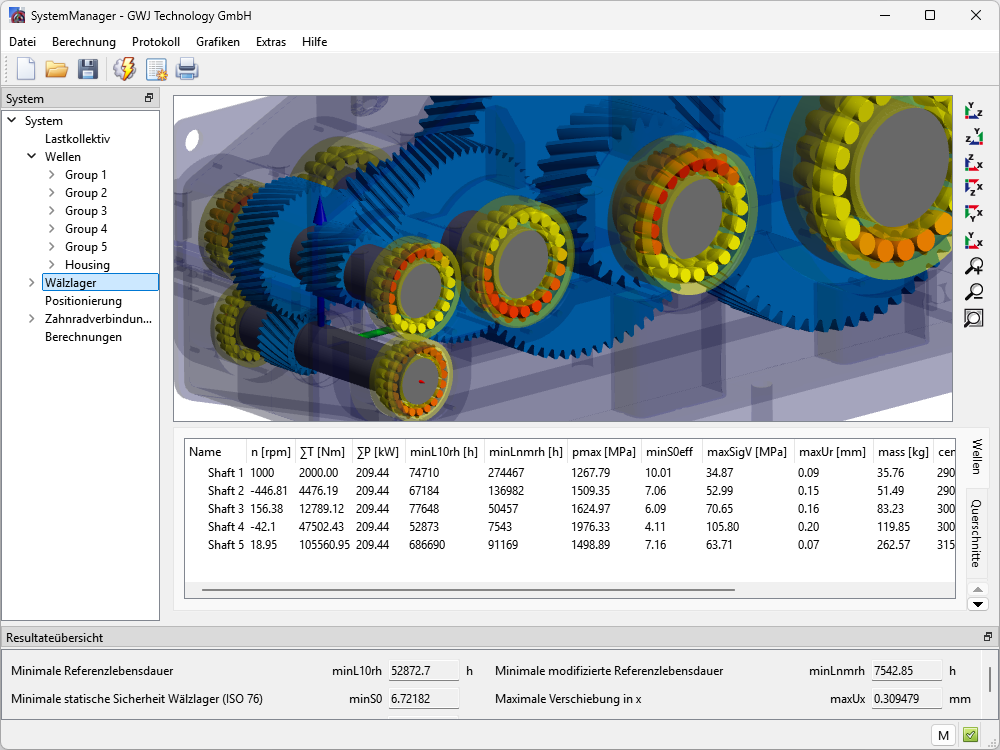
Task: Switch to the Querschnitte vertical tab
Action: pos(976,532)
